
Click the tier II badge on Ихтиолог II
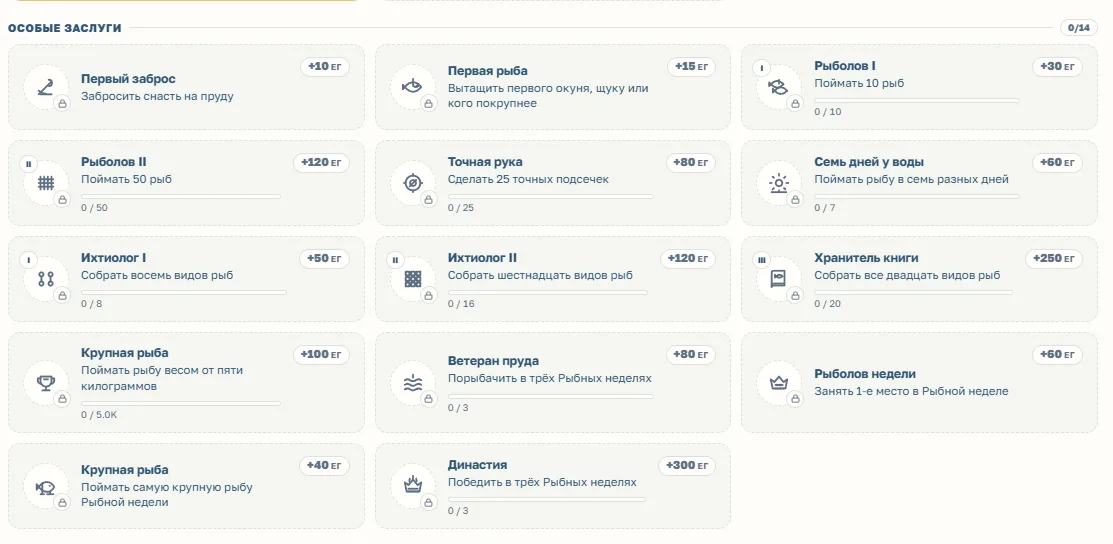click(395, 260)
